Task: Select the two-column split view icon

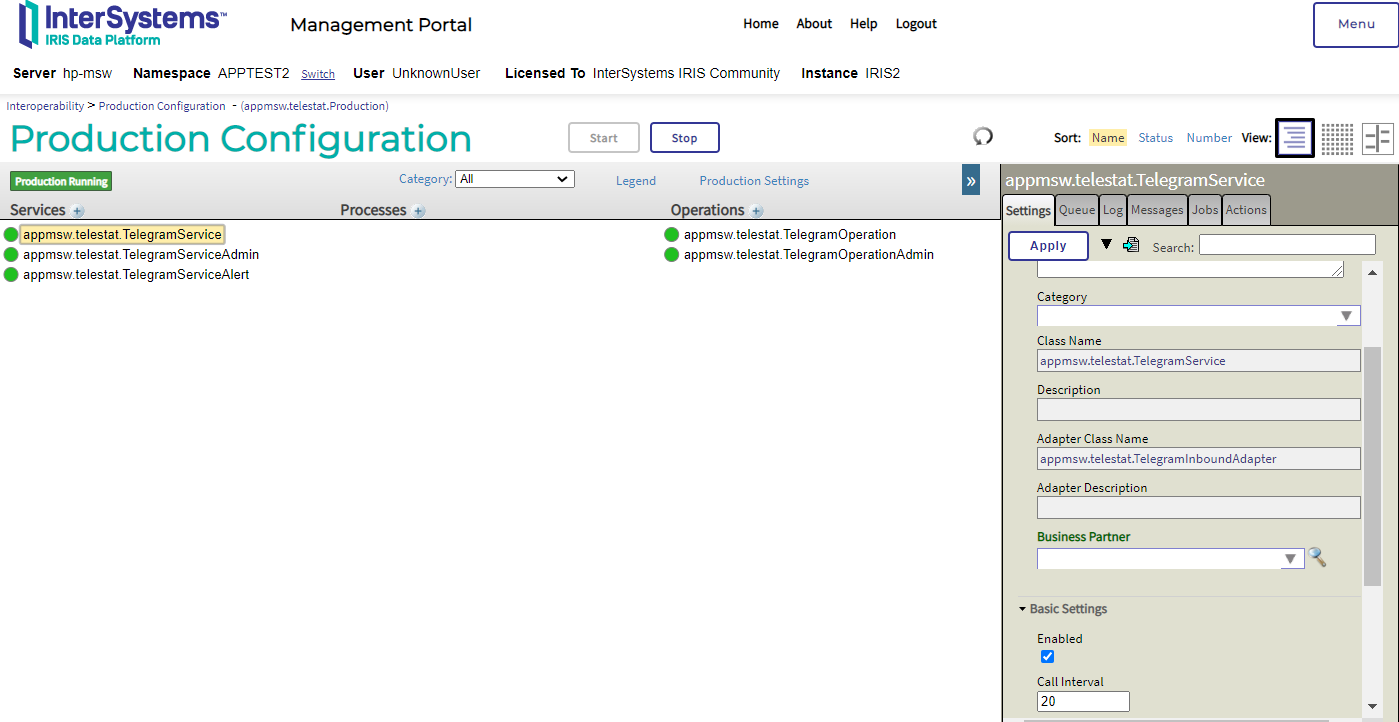Action: [x=1377, y=138]
